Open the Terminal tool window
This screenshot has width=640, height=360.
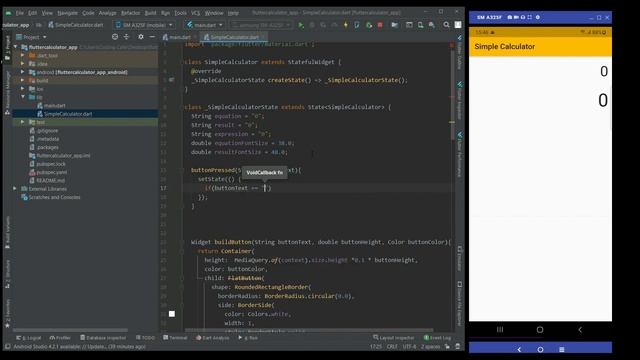175,338
